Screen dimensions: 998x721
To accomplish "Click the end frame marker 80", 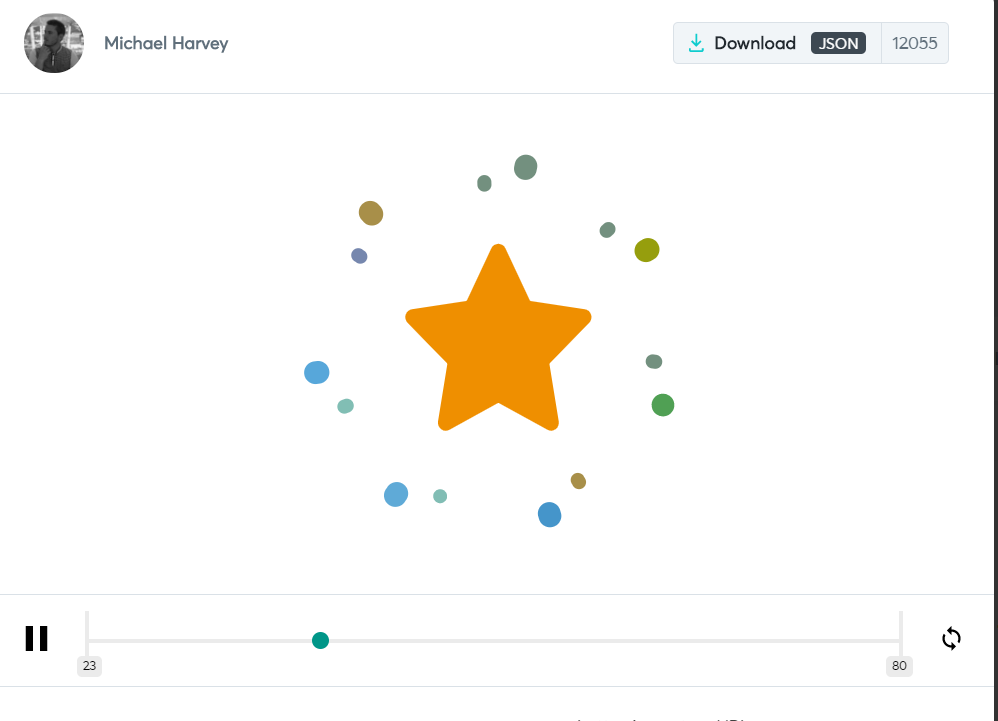I will 899,666.
